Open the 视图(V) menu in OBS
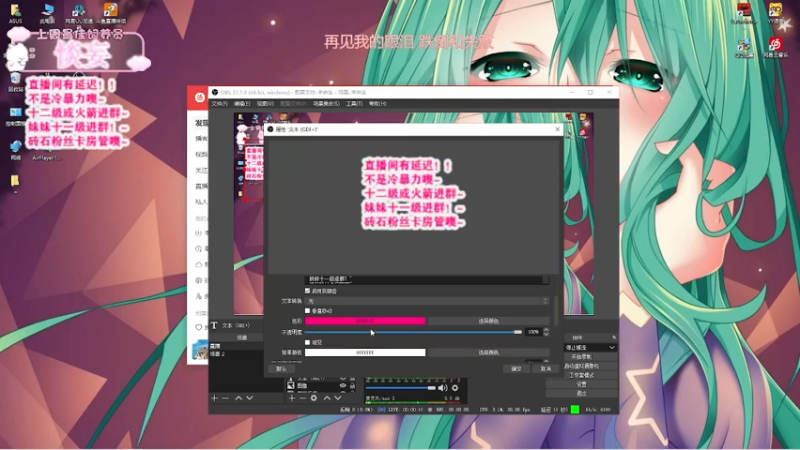Viewport: 800px width, 450px height. (265, 104)
